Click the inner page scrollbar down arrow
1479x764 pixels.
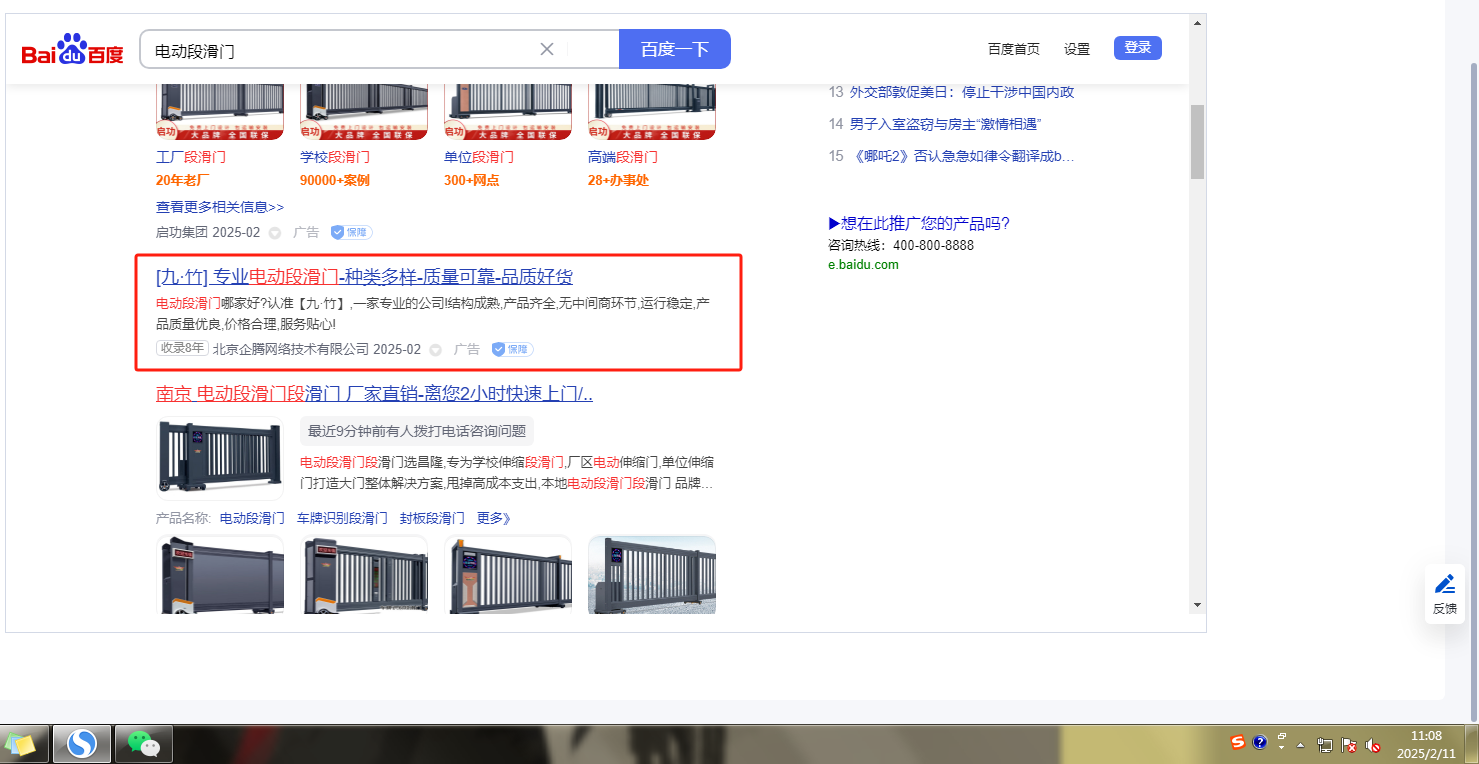pyautogui.click(x=1197, y=605)
